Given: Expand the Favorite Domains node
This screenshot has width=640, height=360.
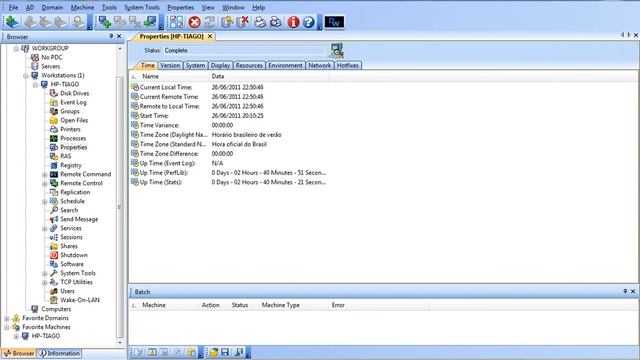Looking at the screenshot, I should click(7, 318).
